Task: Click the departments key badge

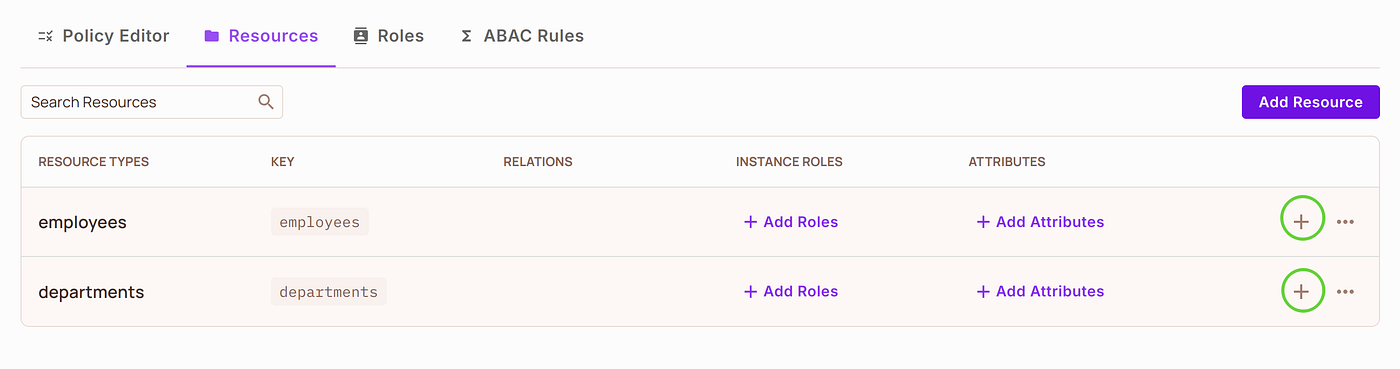Action: pyautogui.click(x=329, y=292)
